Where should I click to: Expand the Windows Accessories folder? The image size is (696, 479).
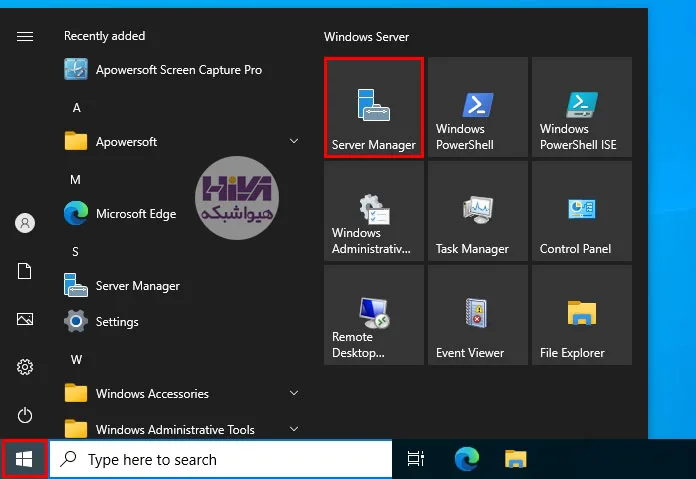[294, 393]
